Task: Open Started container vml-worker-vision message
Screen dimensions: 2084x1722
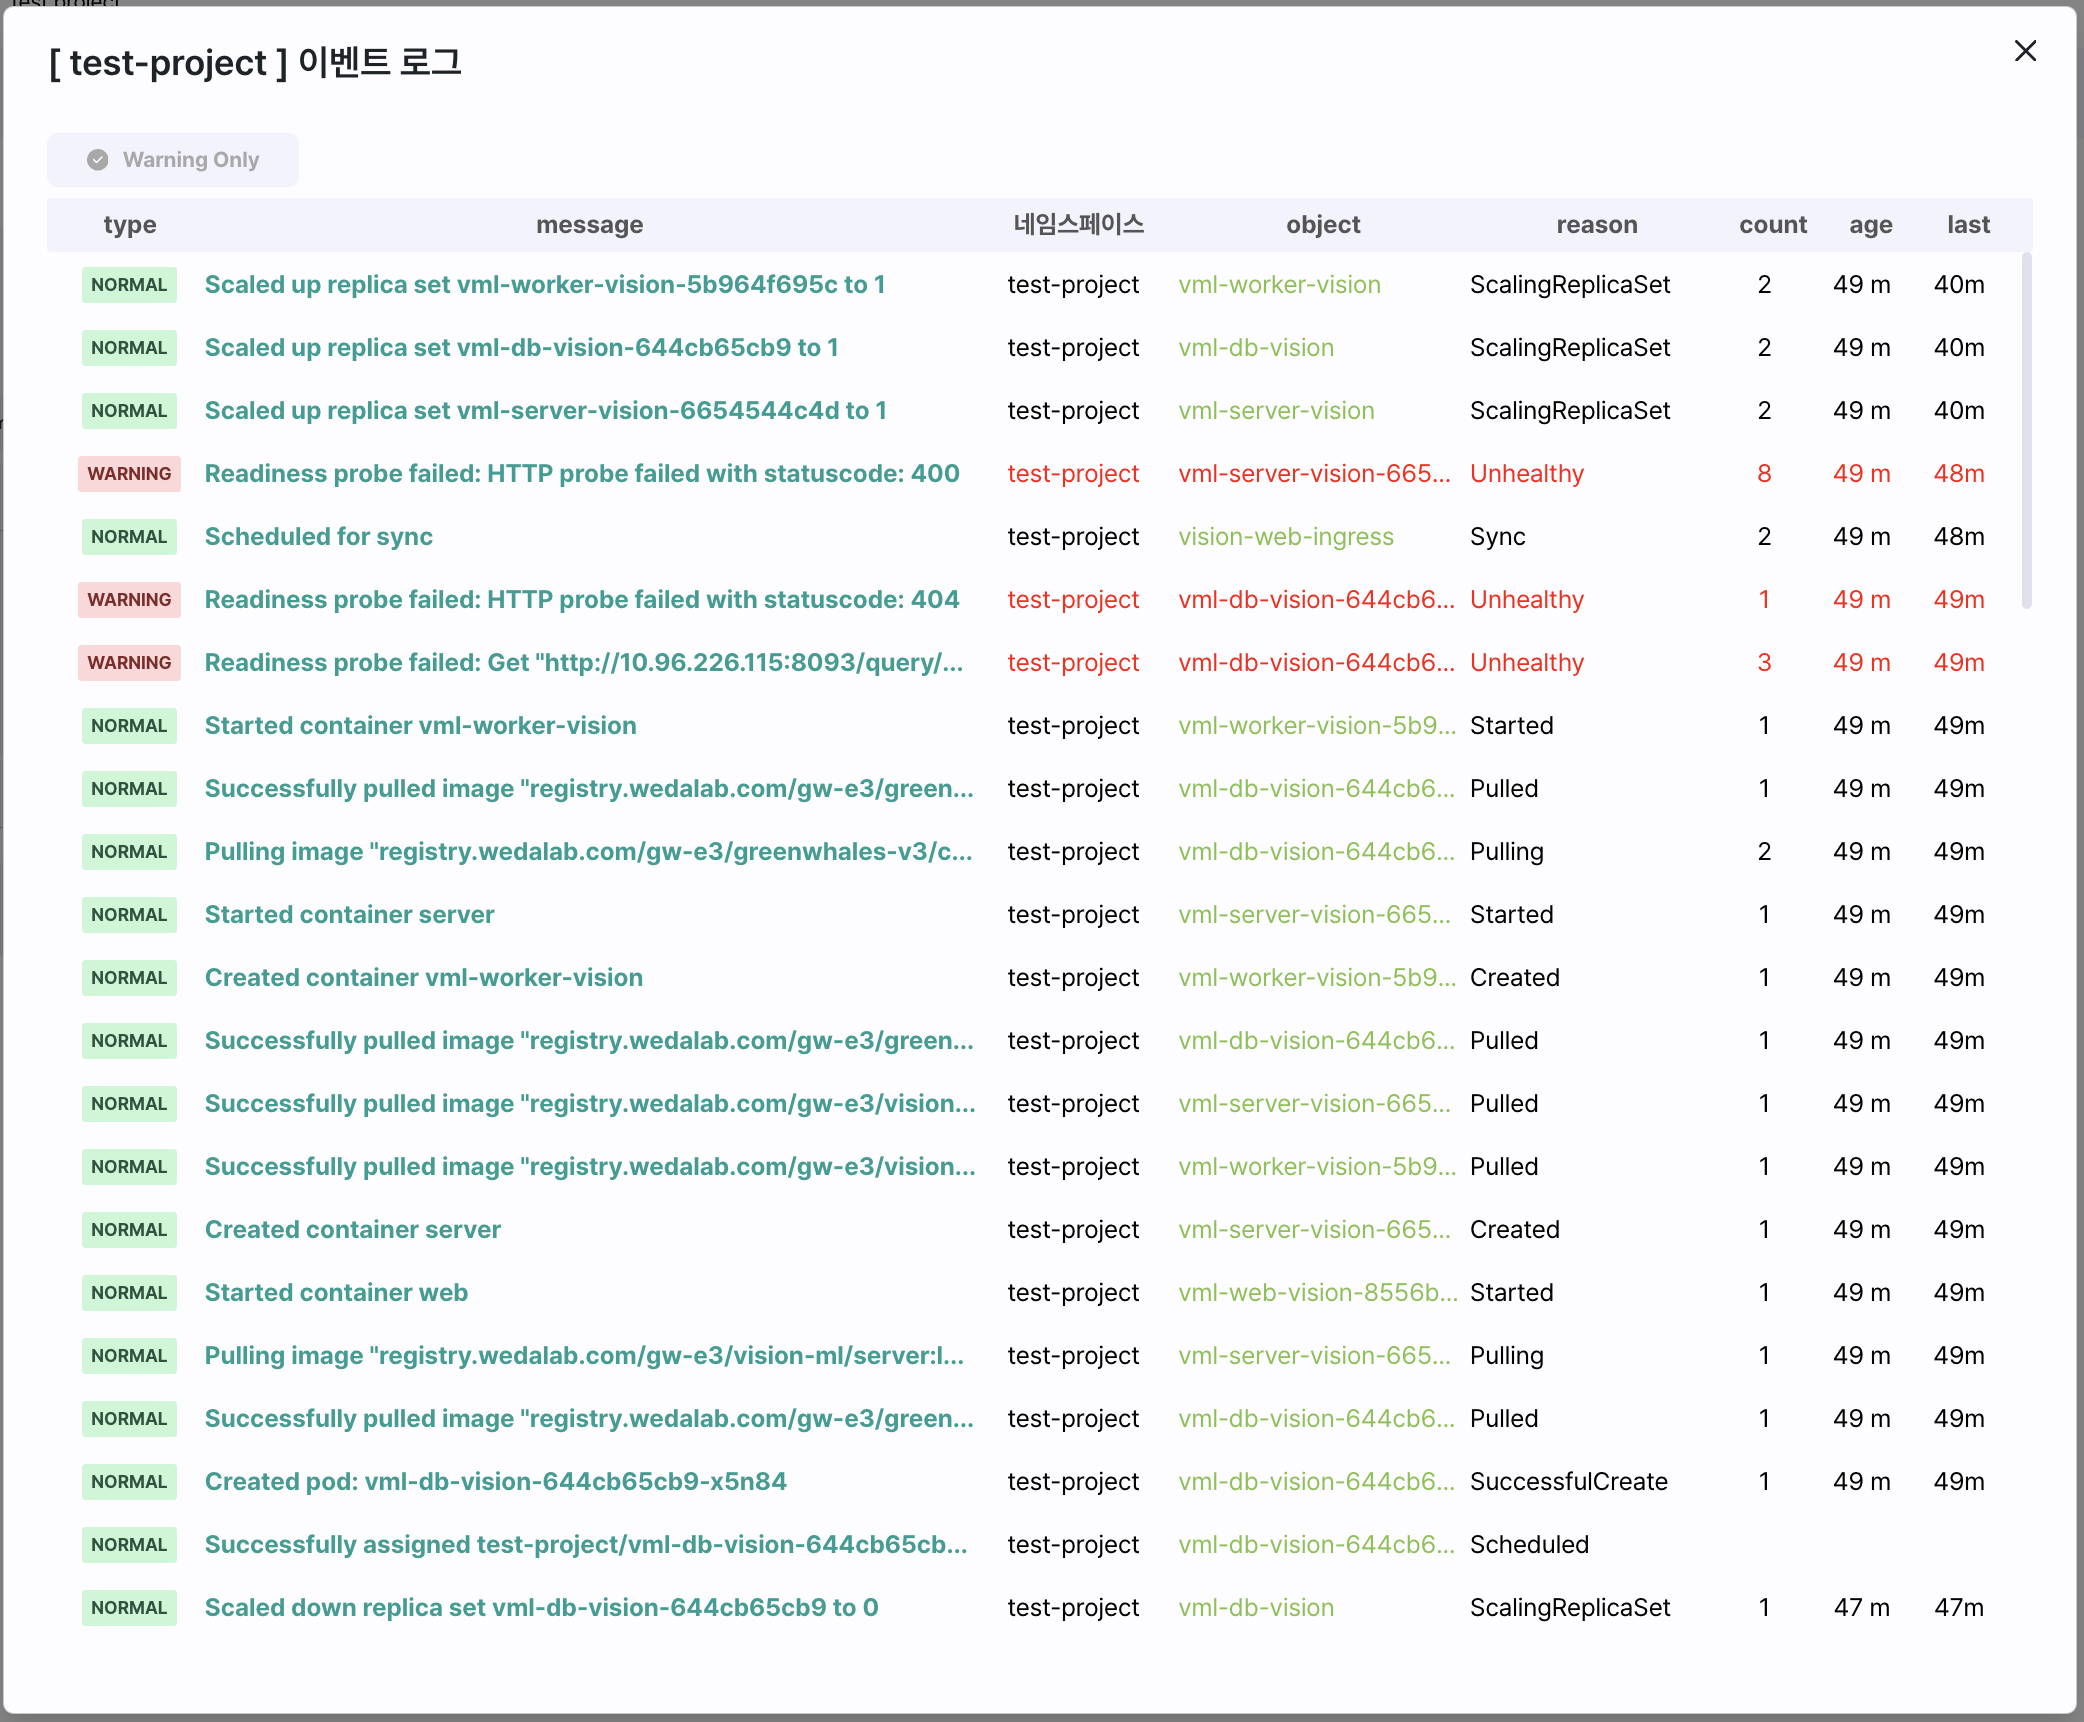Action: click(x=421, y=726)
